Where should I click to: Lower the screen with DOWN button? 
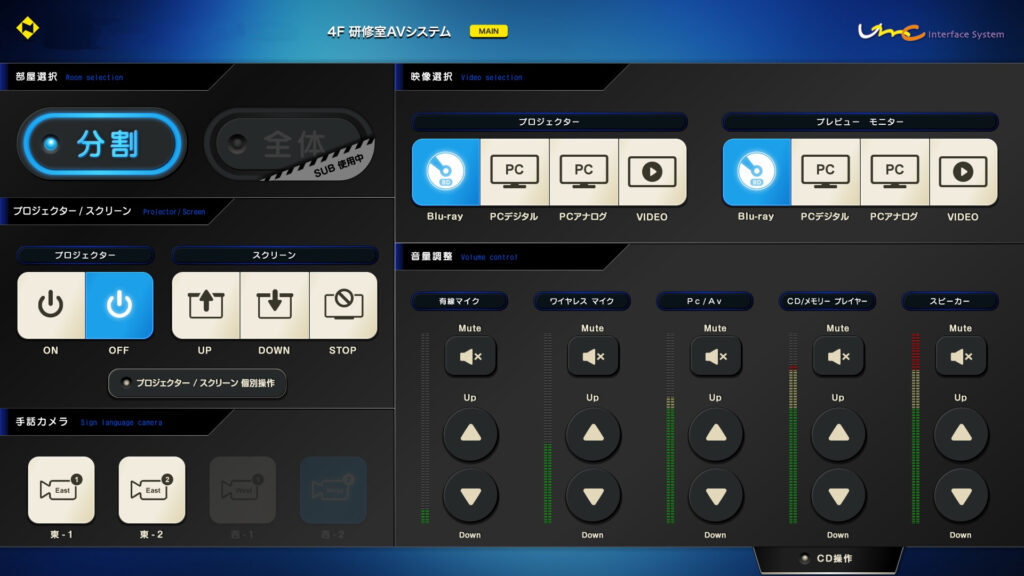click(274, 305)
